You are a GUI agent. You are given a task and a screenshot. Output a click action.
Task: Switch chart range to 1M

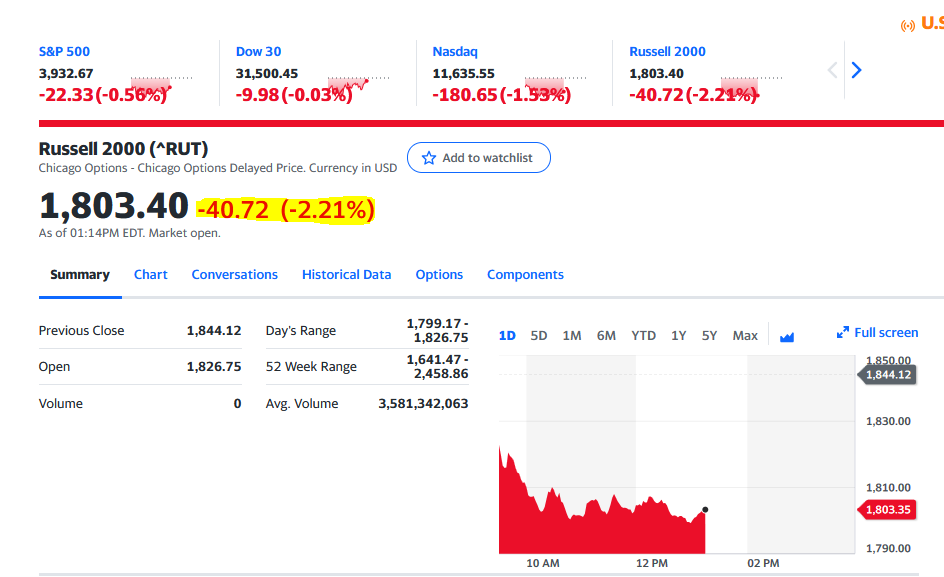(572, 335)
